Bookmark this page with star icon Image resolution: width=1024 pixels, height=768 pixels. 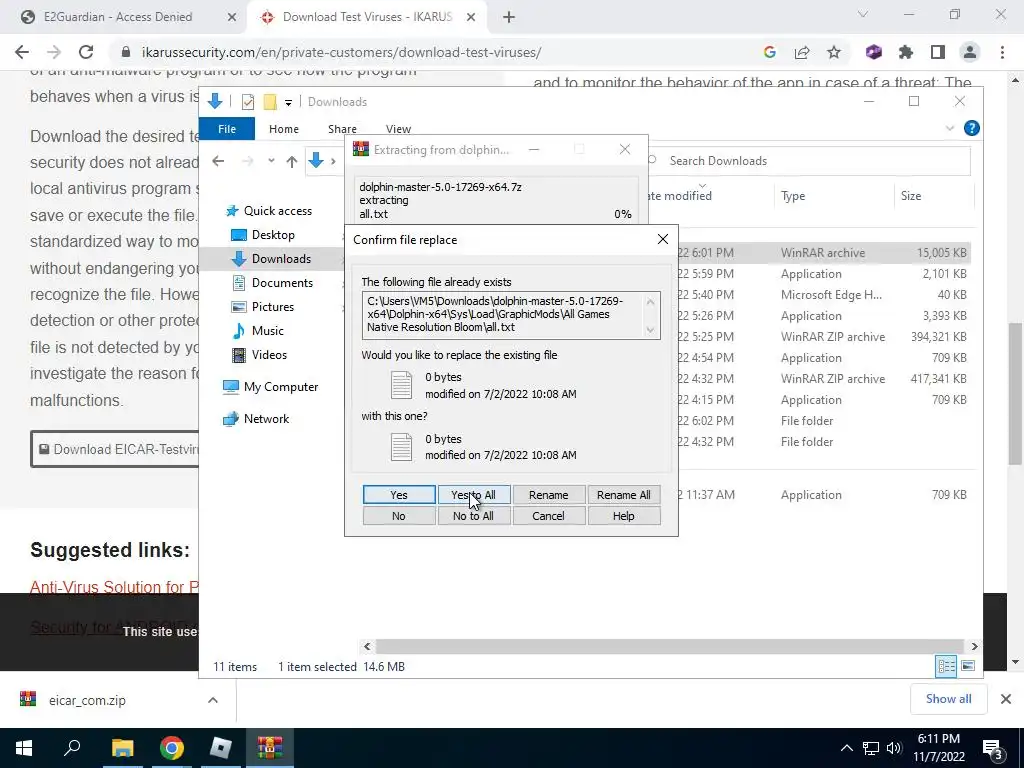834,52
